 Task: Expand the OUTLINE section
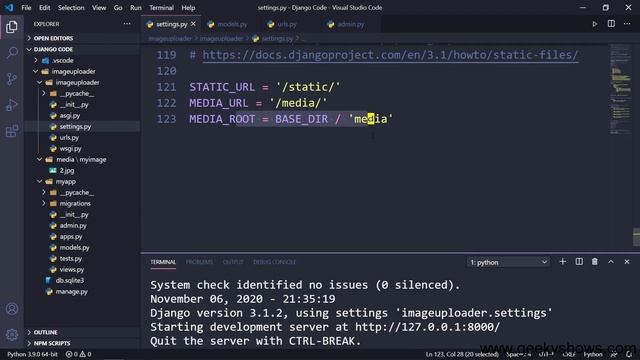point(45,332)
